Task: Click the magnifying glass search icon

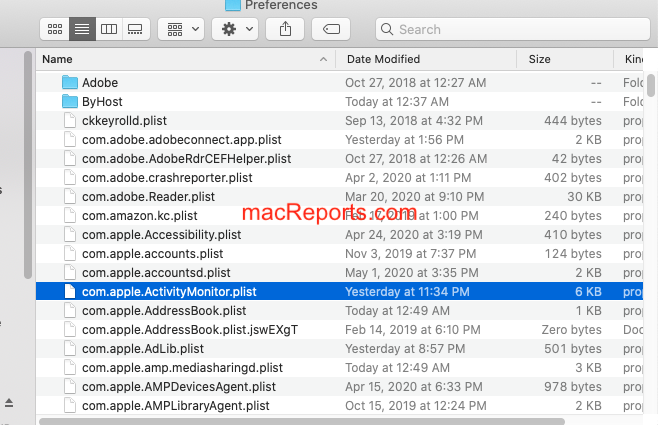Action: 386,29
